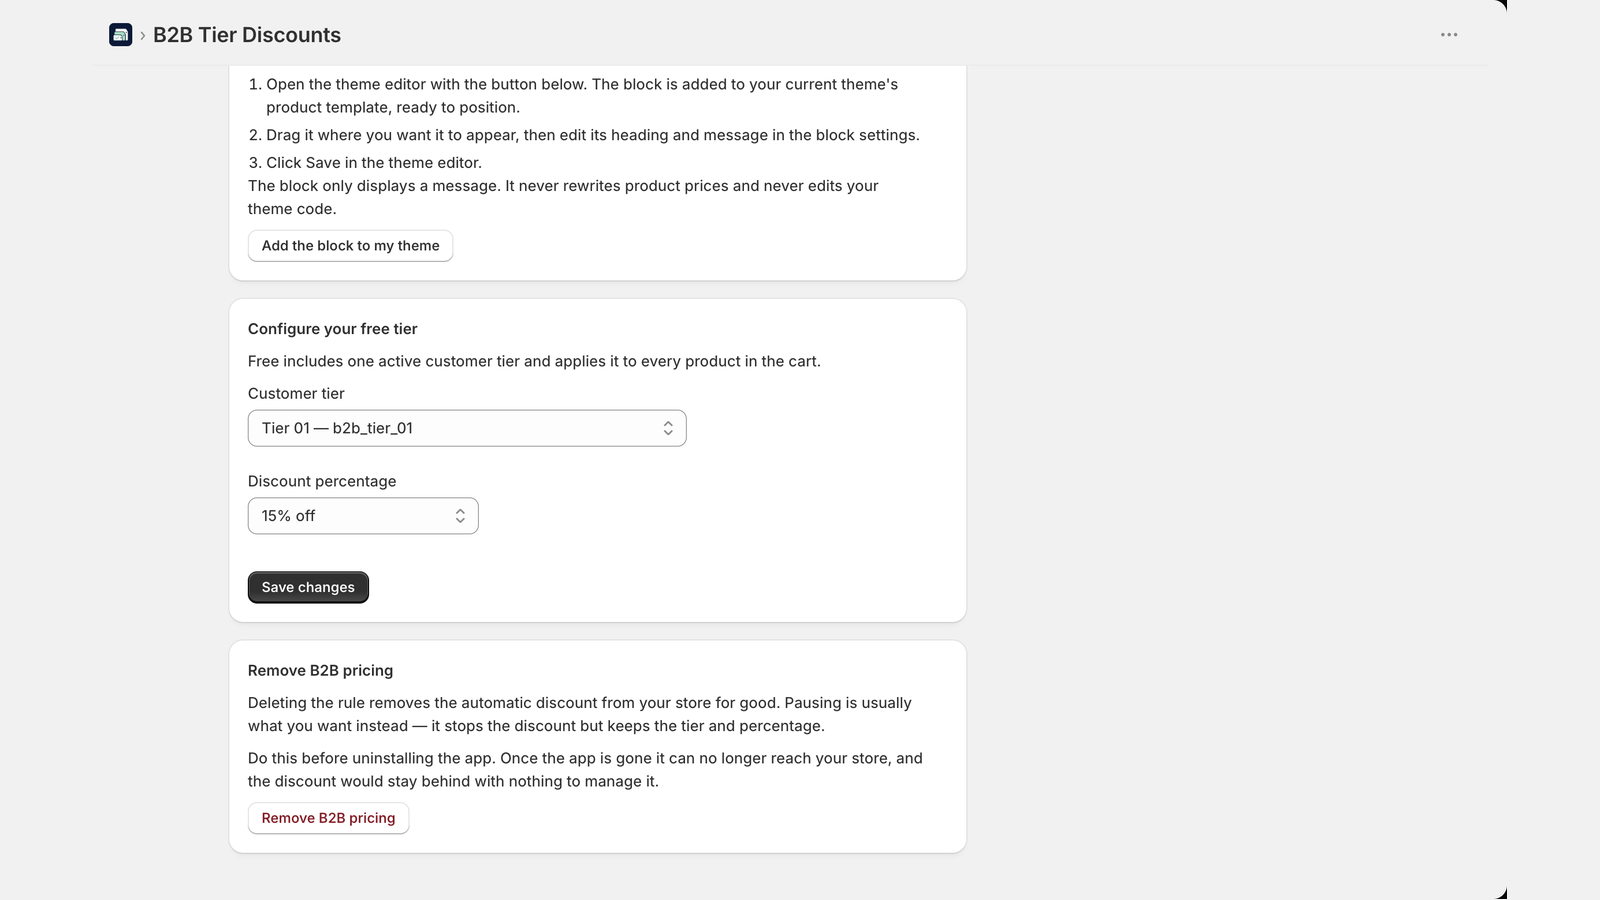Click the up-down arrows in Customer tier select

pos(668,428)
